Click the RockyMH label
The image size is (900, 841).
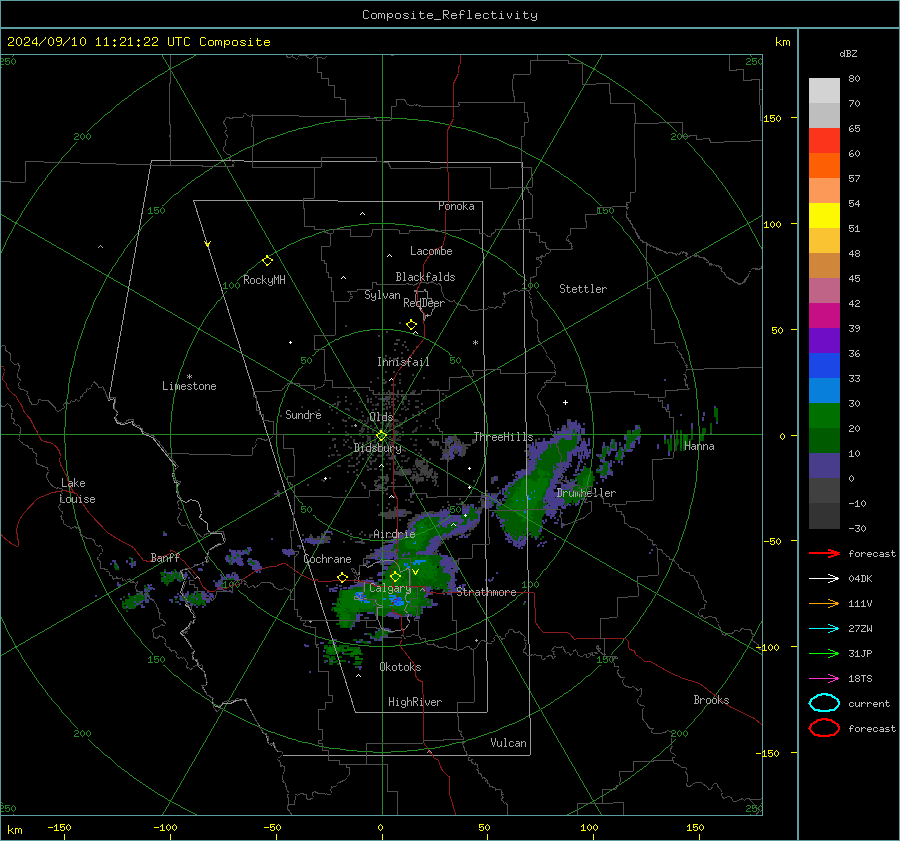coord(264,280)
